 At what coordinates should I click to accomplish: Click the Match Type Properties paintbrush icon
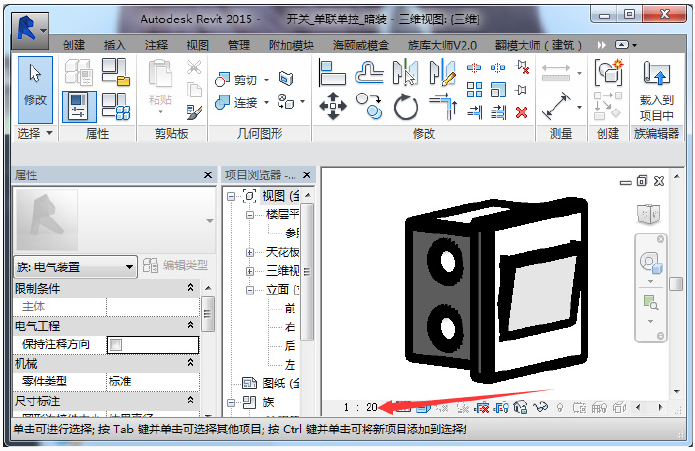coord(194,113)
